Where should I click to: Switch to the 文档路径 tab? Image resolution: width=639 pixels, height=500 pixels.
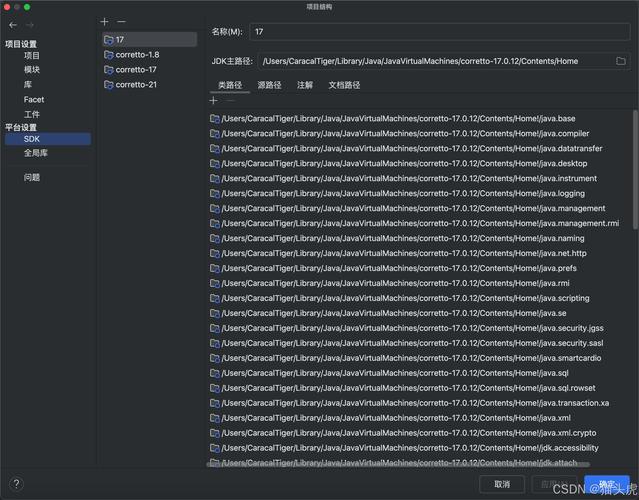[344, 86]
